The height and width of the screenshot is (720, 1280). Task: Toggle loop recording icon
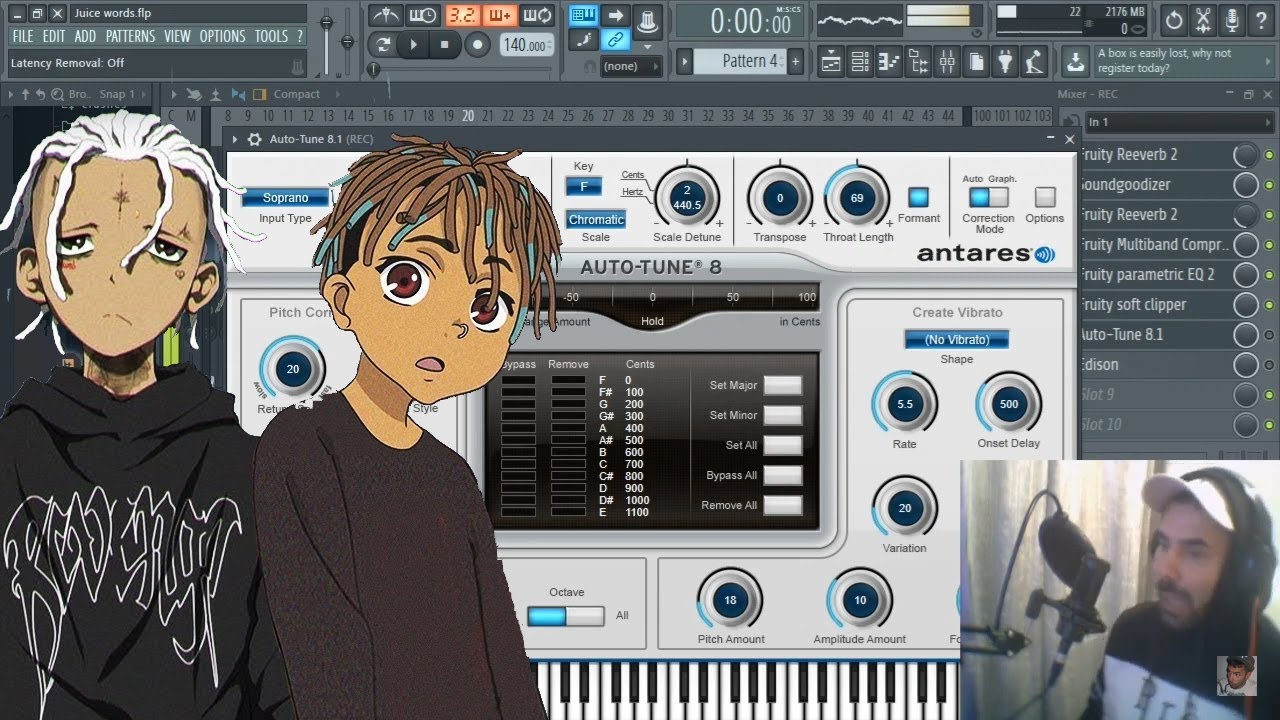[x=538, y=15]
